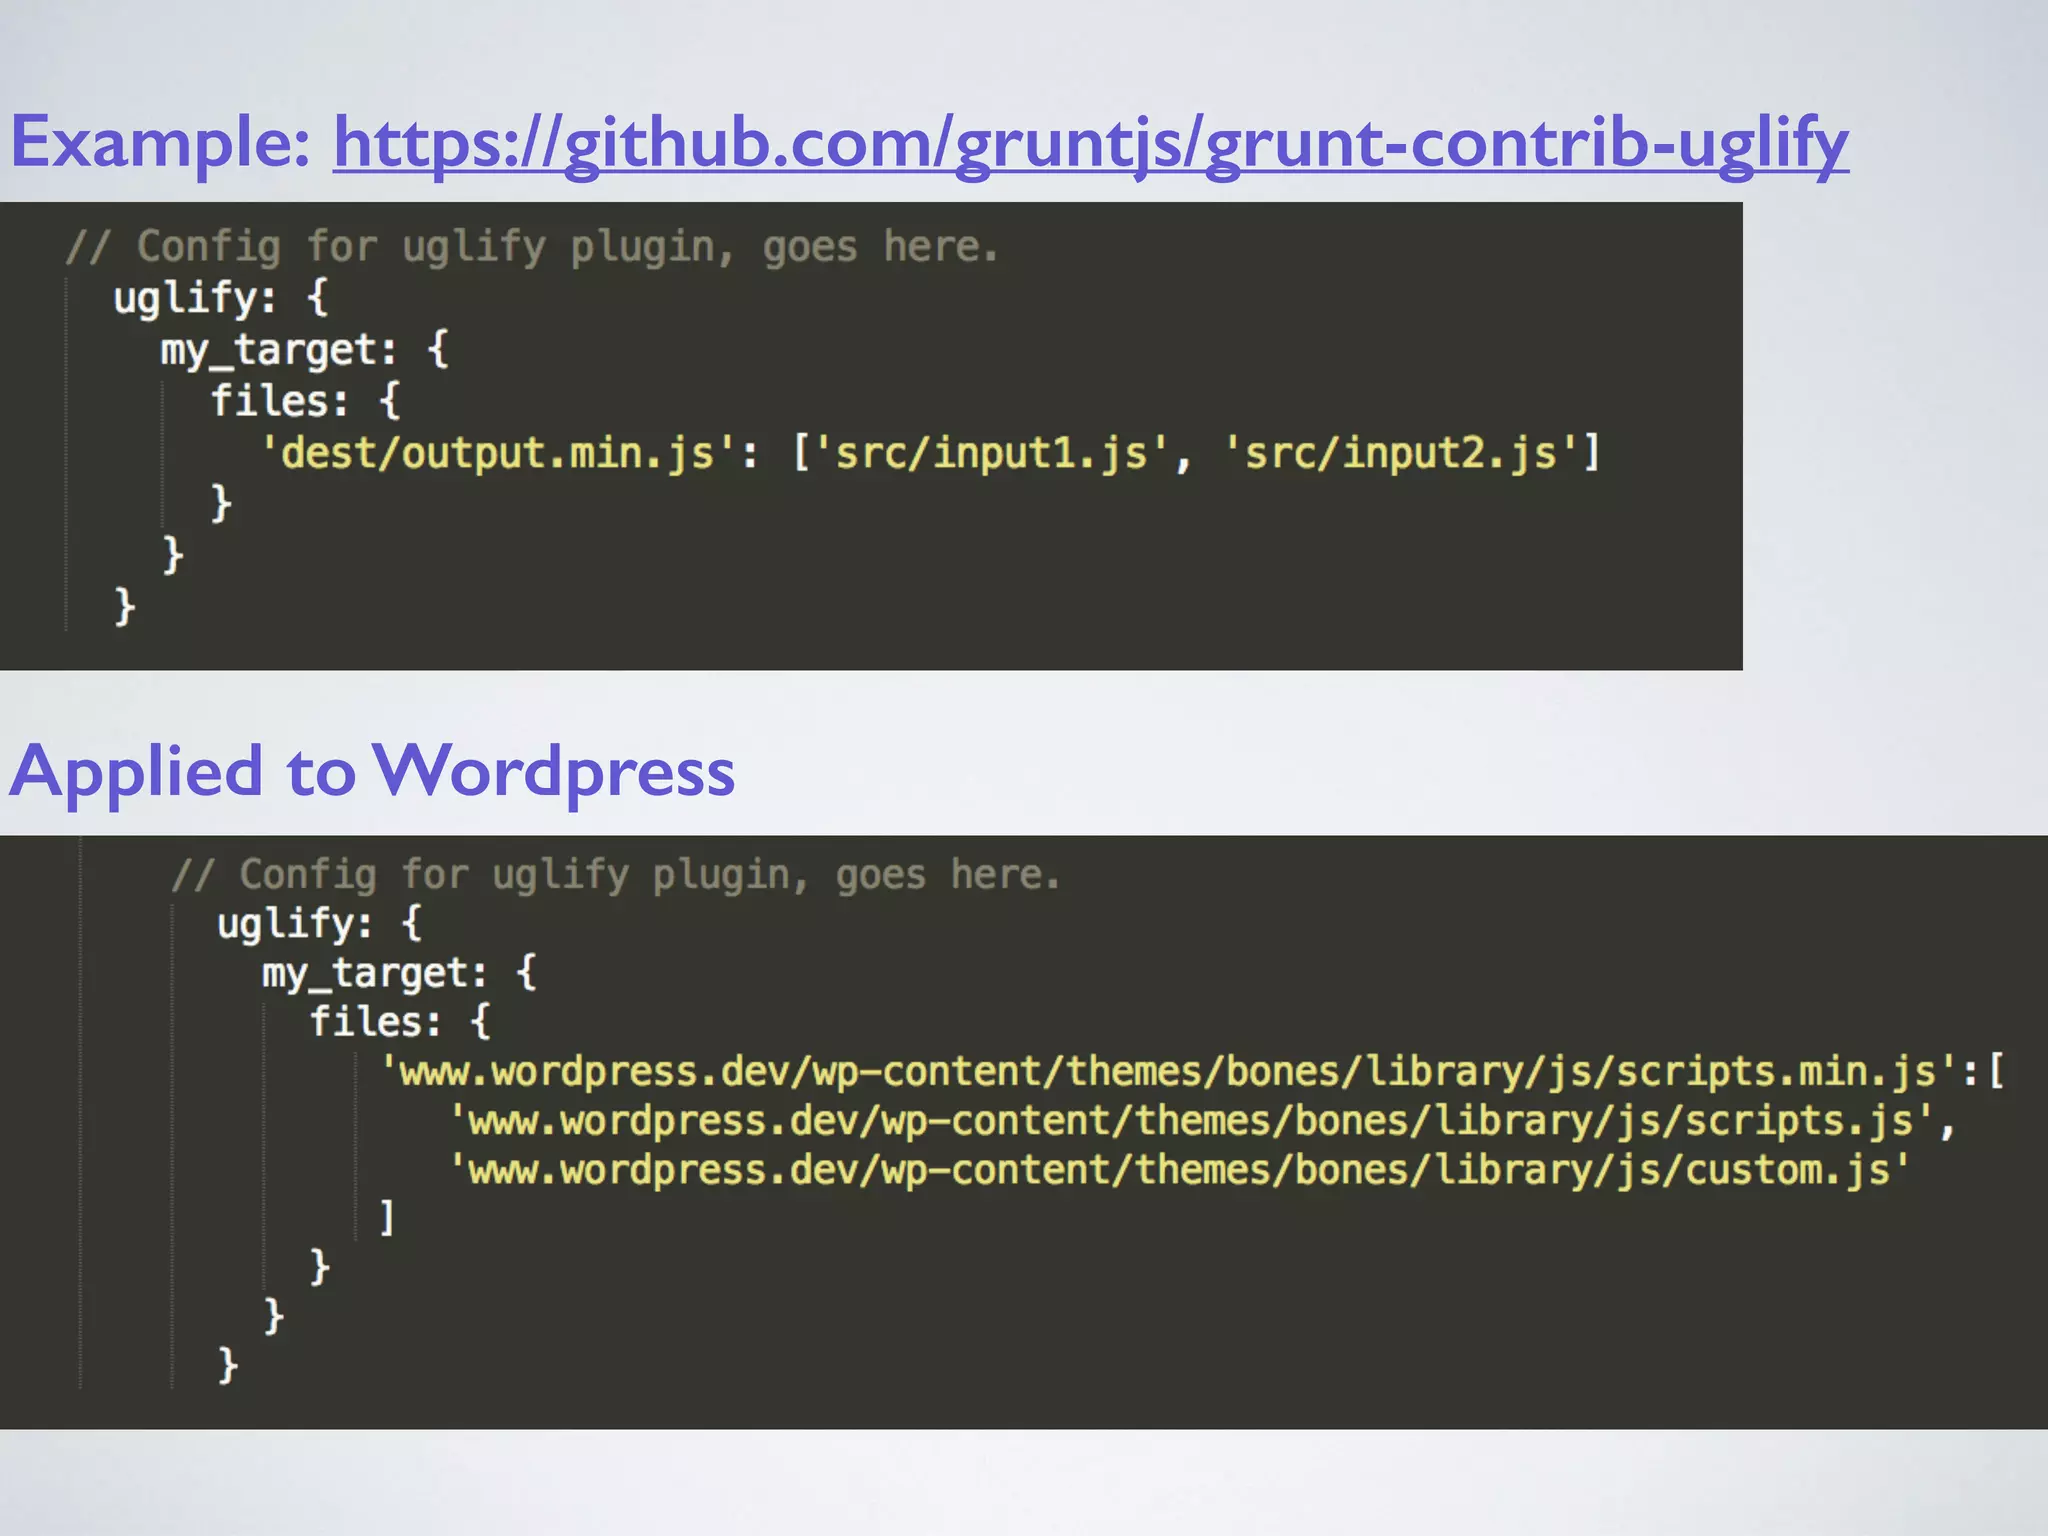Click 'files: {' in the top code block
The image size is (2048, 1536).
pyautogui.click(x=305, y=401)
